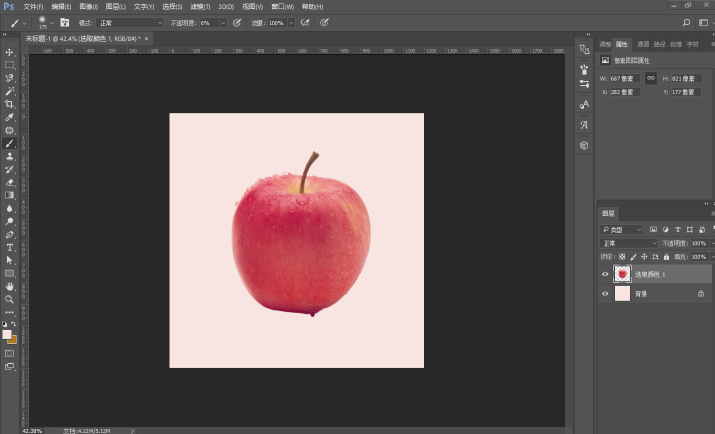Select the Clone Stamp tool
The width and height of the screenshot is (715, 434).
coord(9,156)
